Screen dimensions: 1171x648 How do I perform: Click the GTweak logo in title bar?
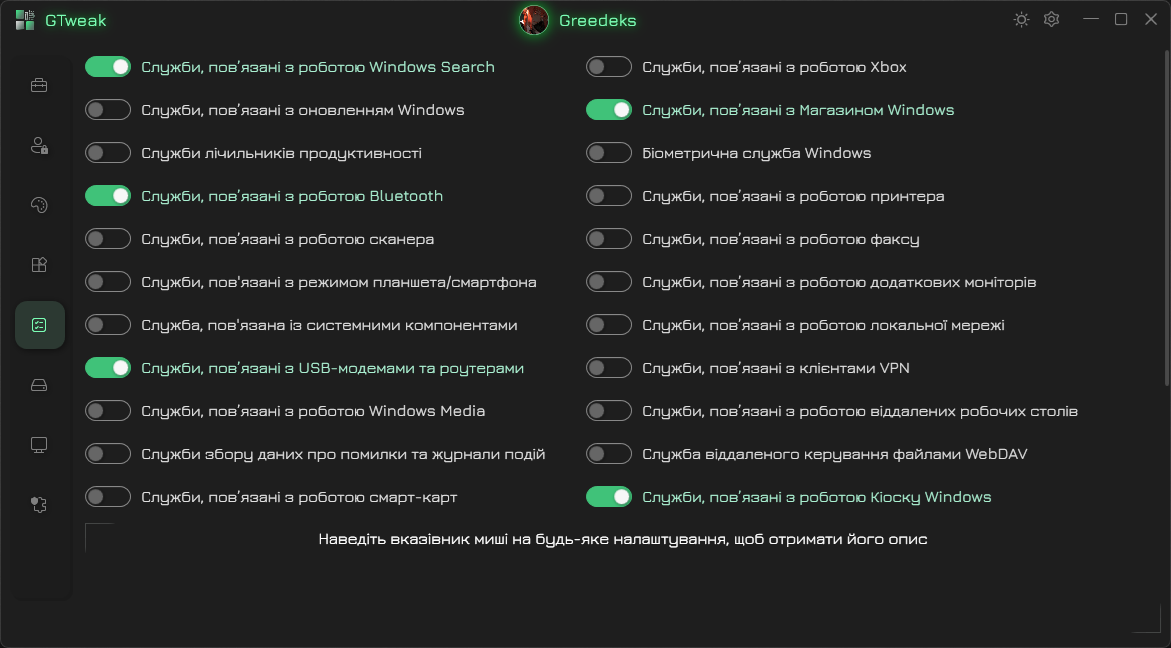point(25,20)
